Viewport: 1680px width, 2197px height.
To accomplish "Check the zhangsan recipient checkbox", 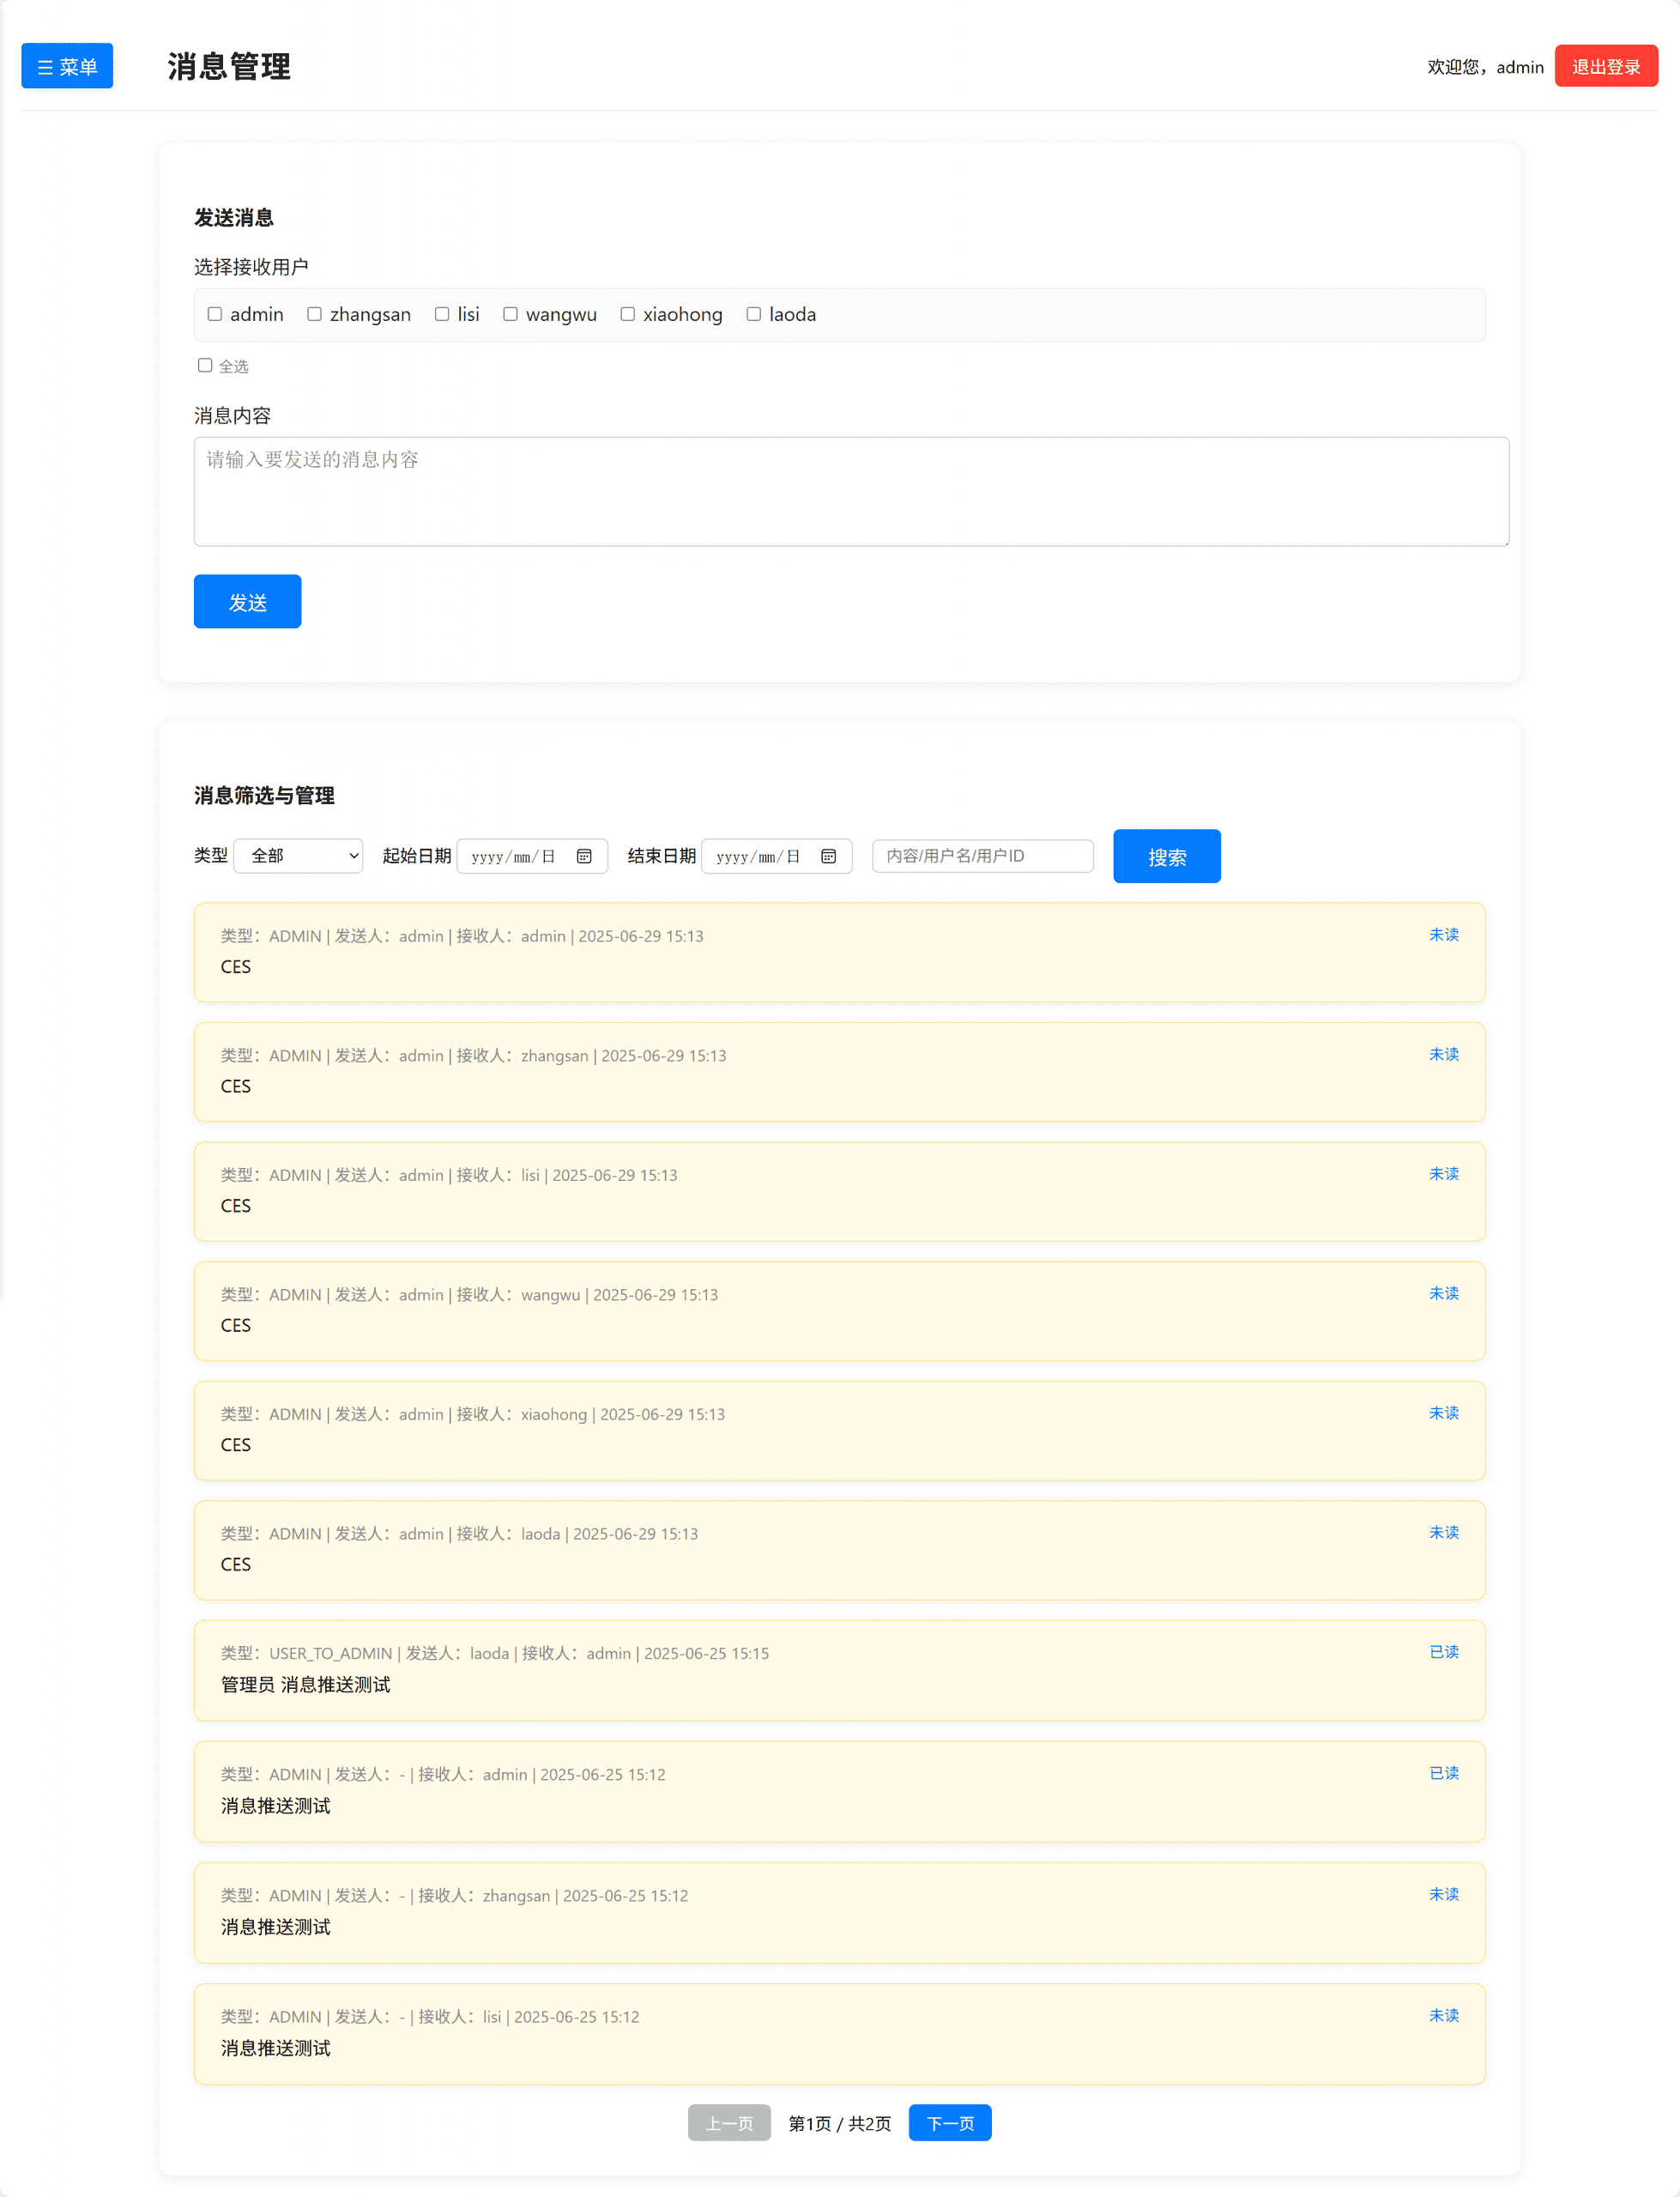I will click(314, 314).
